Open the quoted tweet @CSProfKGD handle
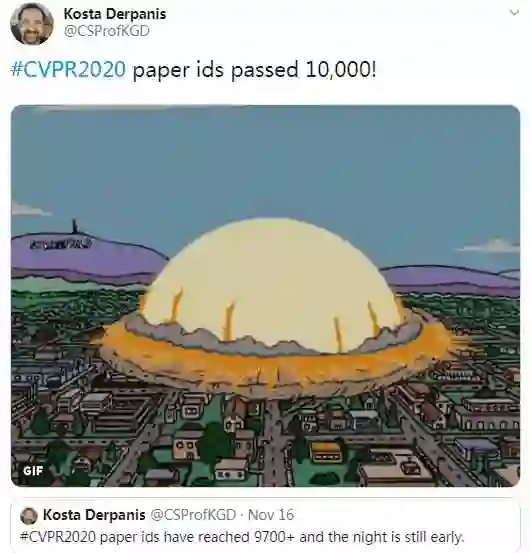The width and height of the screenshot is (531, 553). tap(193, 515)
